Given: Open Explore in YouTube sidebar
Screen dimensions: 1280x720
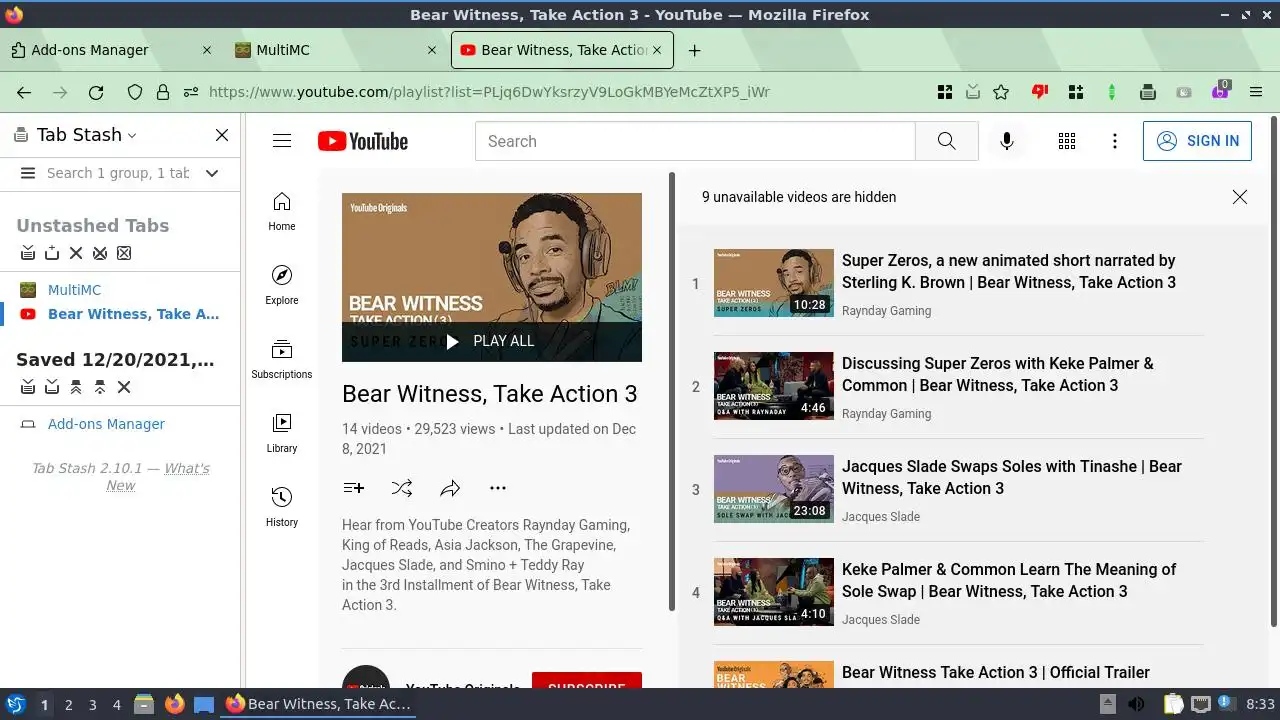Looking at the screenshot, I should click(282, 285).
